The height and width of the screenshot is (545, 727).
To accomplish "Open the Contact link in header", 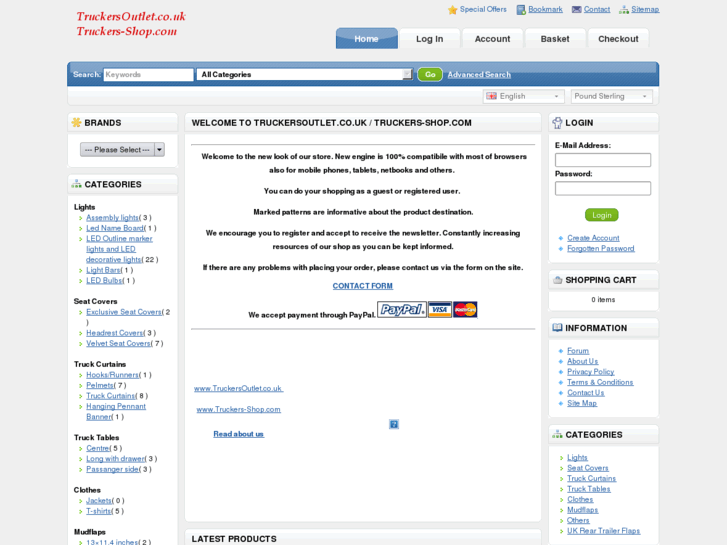I will 597,9.
